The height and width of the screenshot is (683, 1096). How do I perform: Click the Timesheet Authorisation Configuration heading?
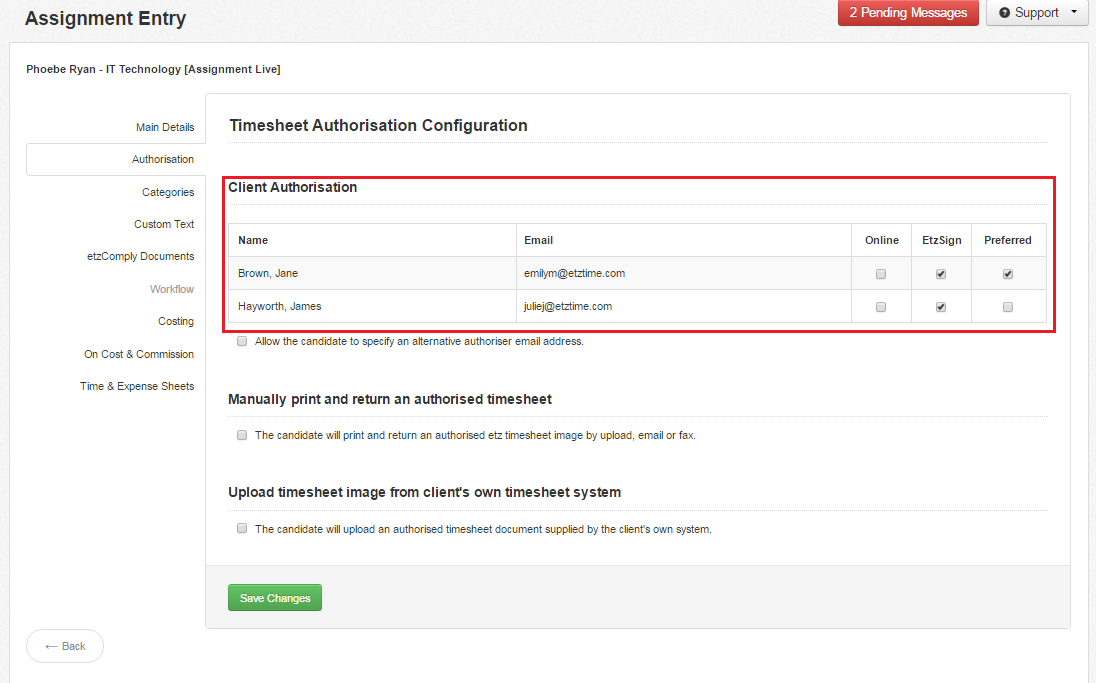click(x=378, y=126)
